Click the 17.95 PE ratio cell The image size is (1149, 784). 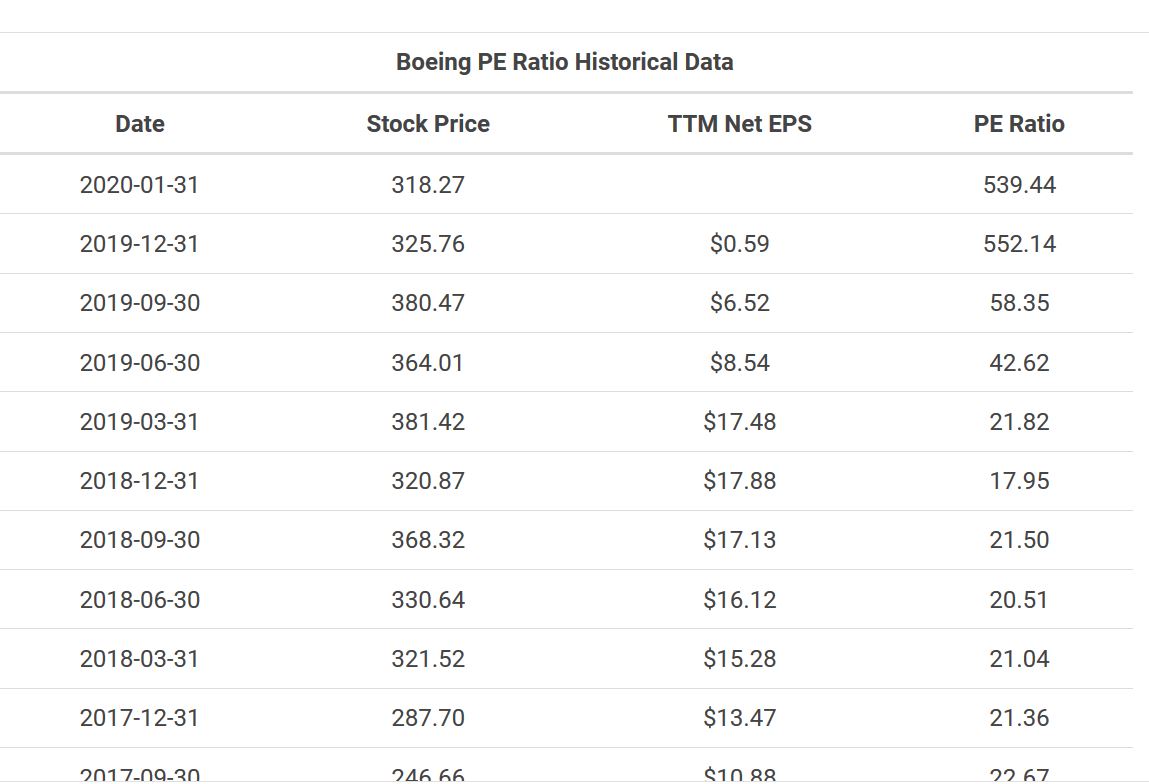(x=1019, y=481)
